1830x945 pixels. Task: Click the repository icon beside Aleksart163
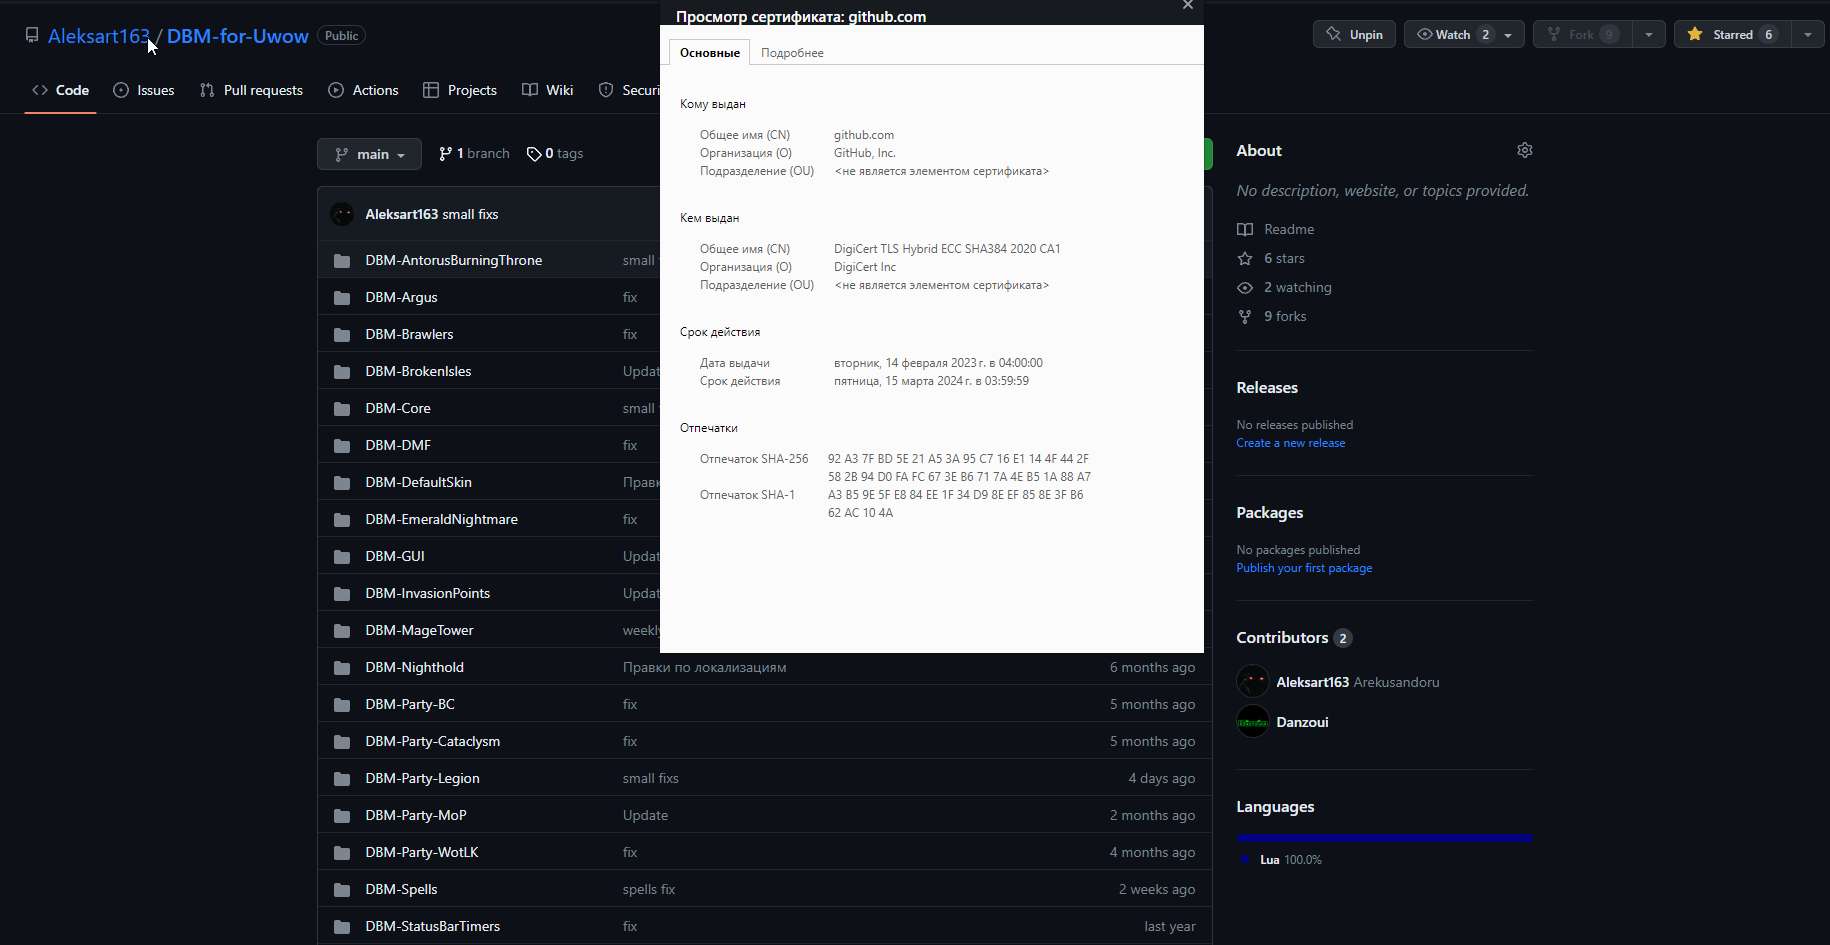tap(32, 35)
